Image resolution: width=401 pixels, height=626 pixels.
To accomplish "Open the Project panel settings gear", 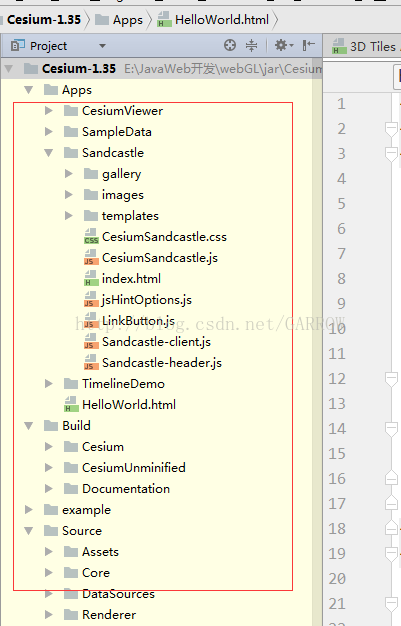I will (284, 46).
